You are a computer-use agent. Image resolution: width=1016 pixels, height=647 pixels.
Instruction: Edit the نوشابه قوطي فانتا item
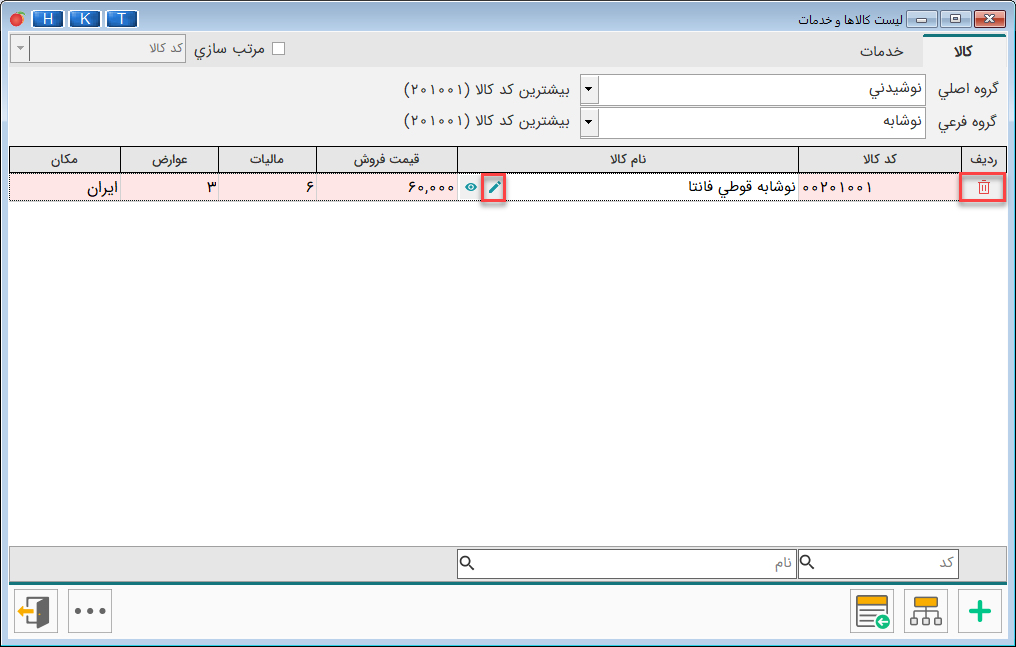[491, 187]
